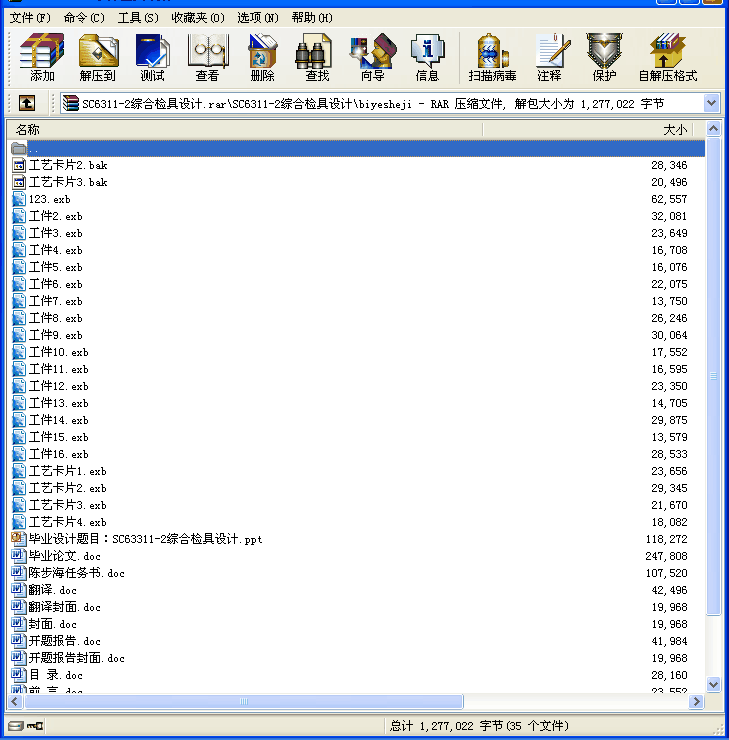Screen dimensions: 729x740
Task: Click the horizontal scrollbar thumb
Action: click(x=240, y=702)
